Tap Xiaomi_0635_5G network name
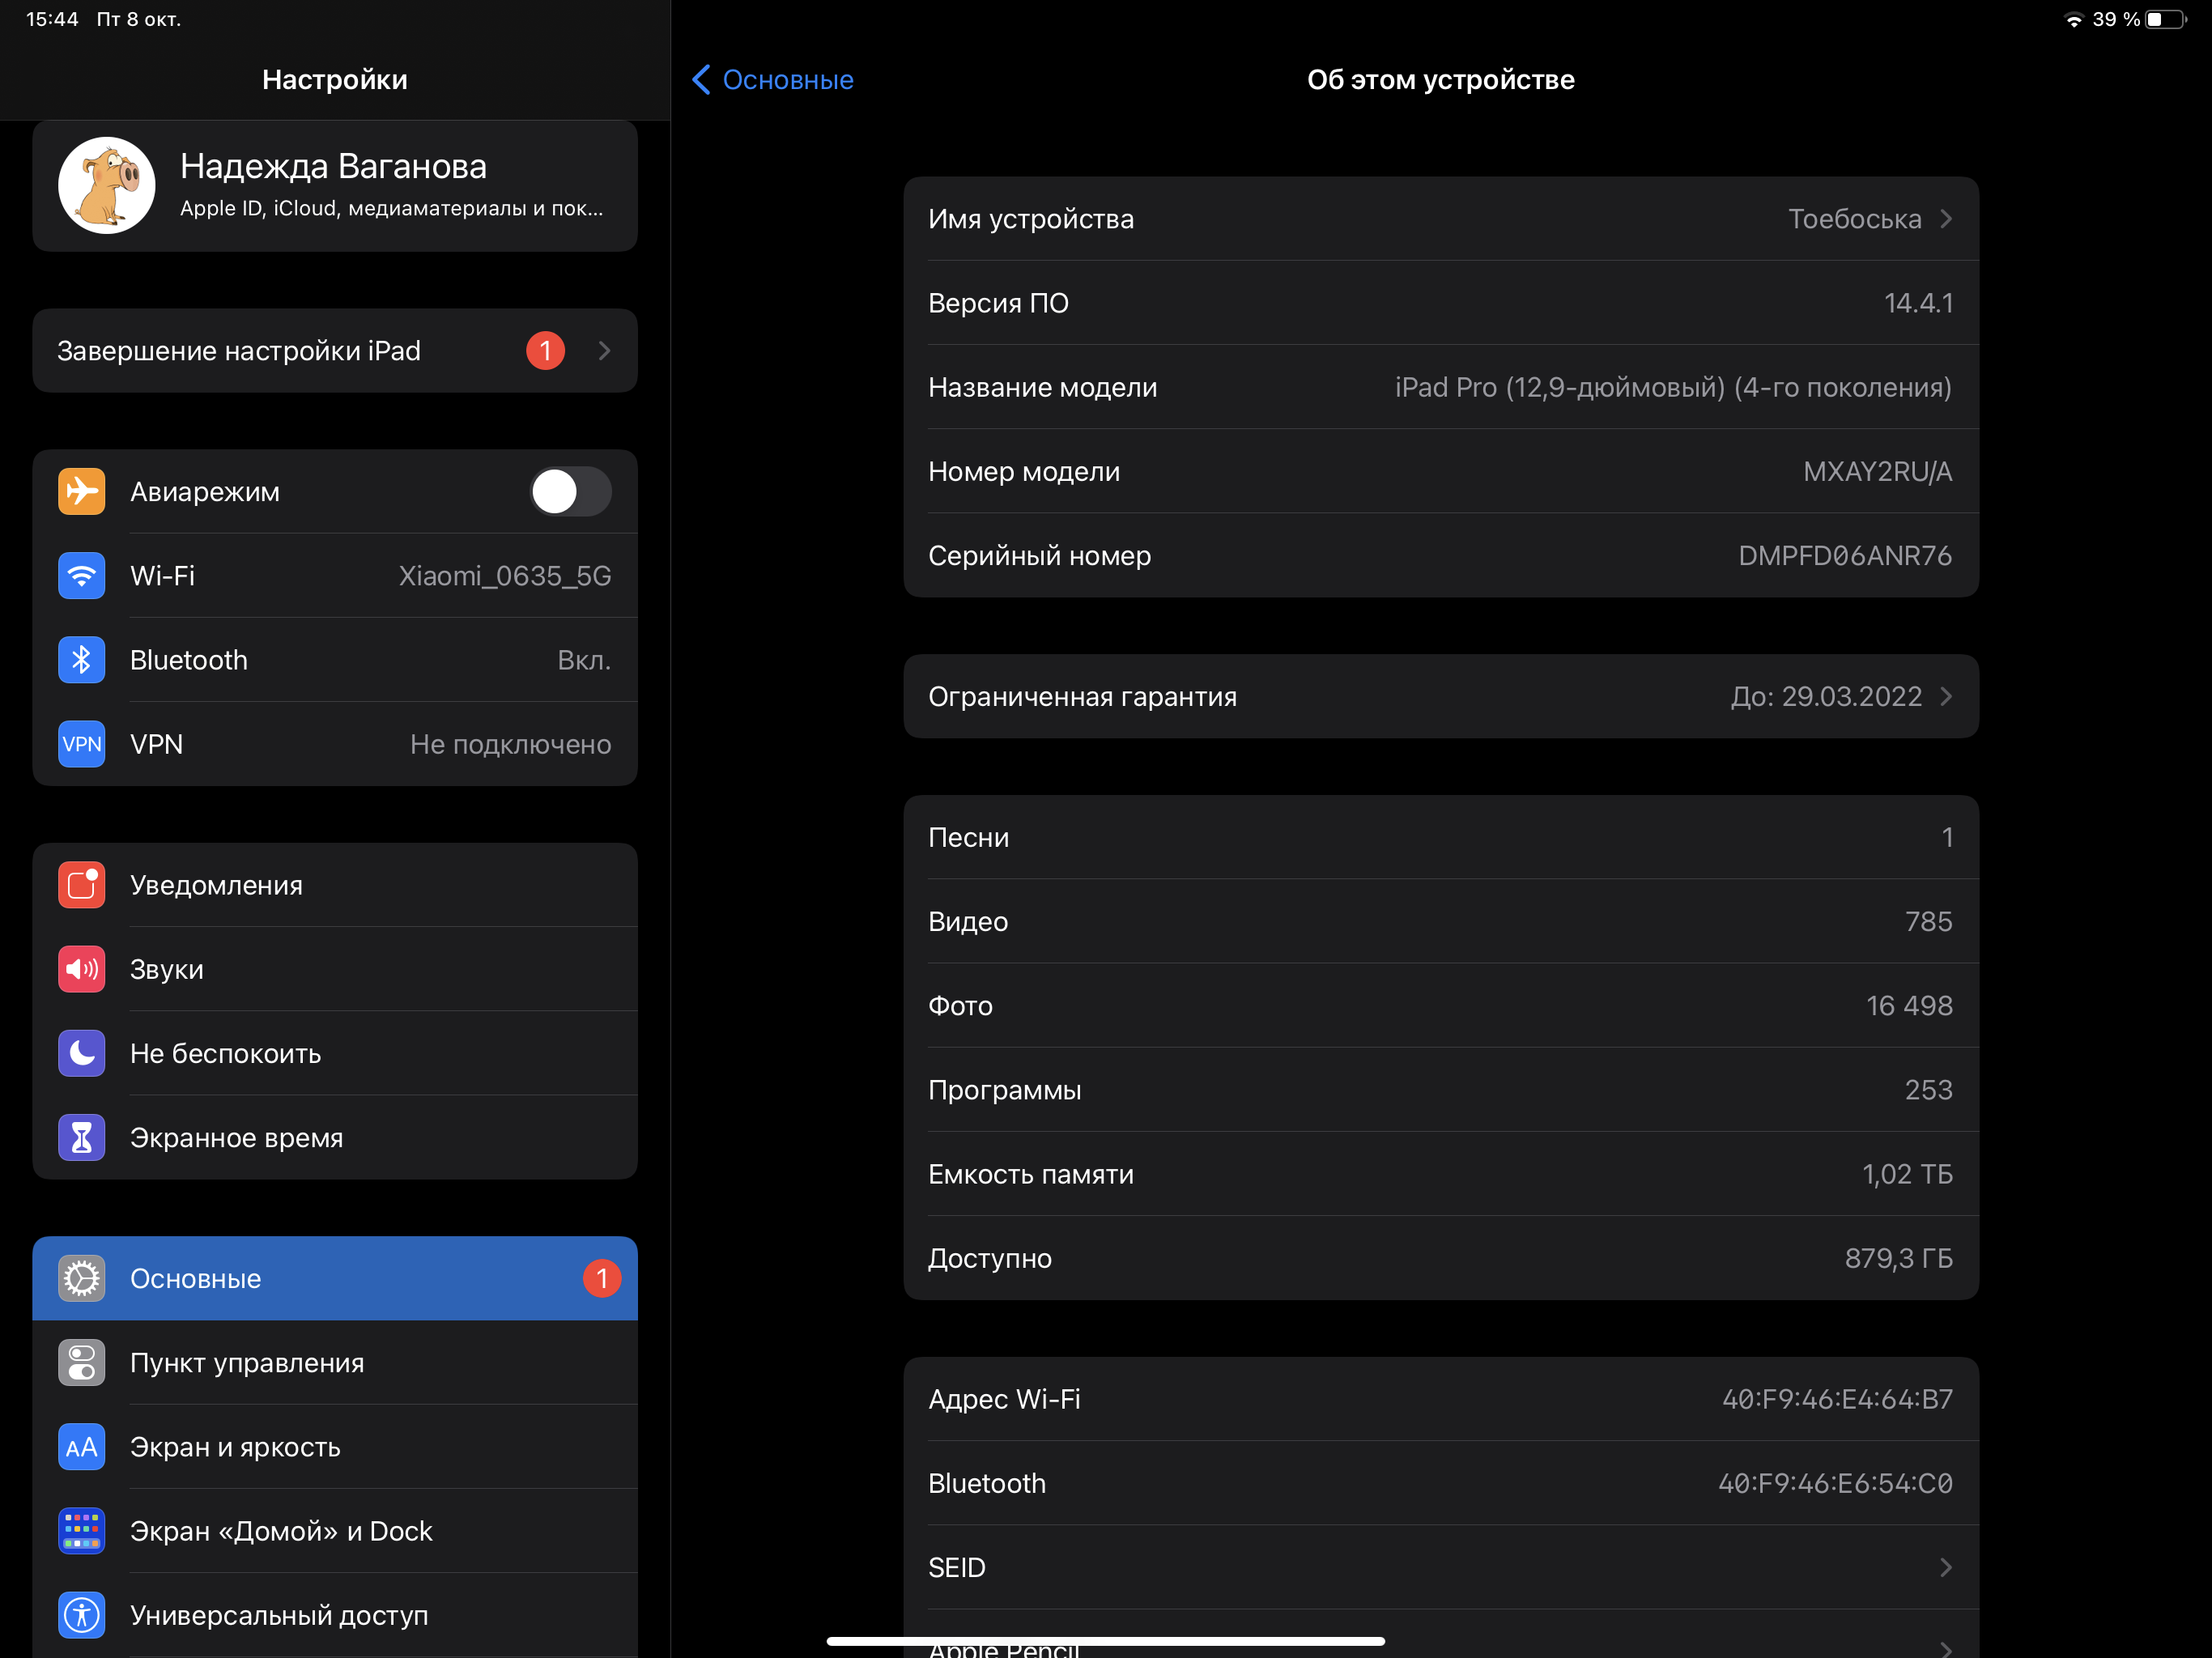The image size is (2212, 1658). tap(505, 576)
